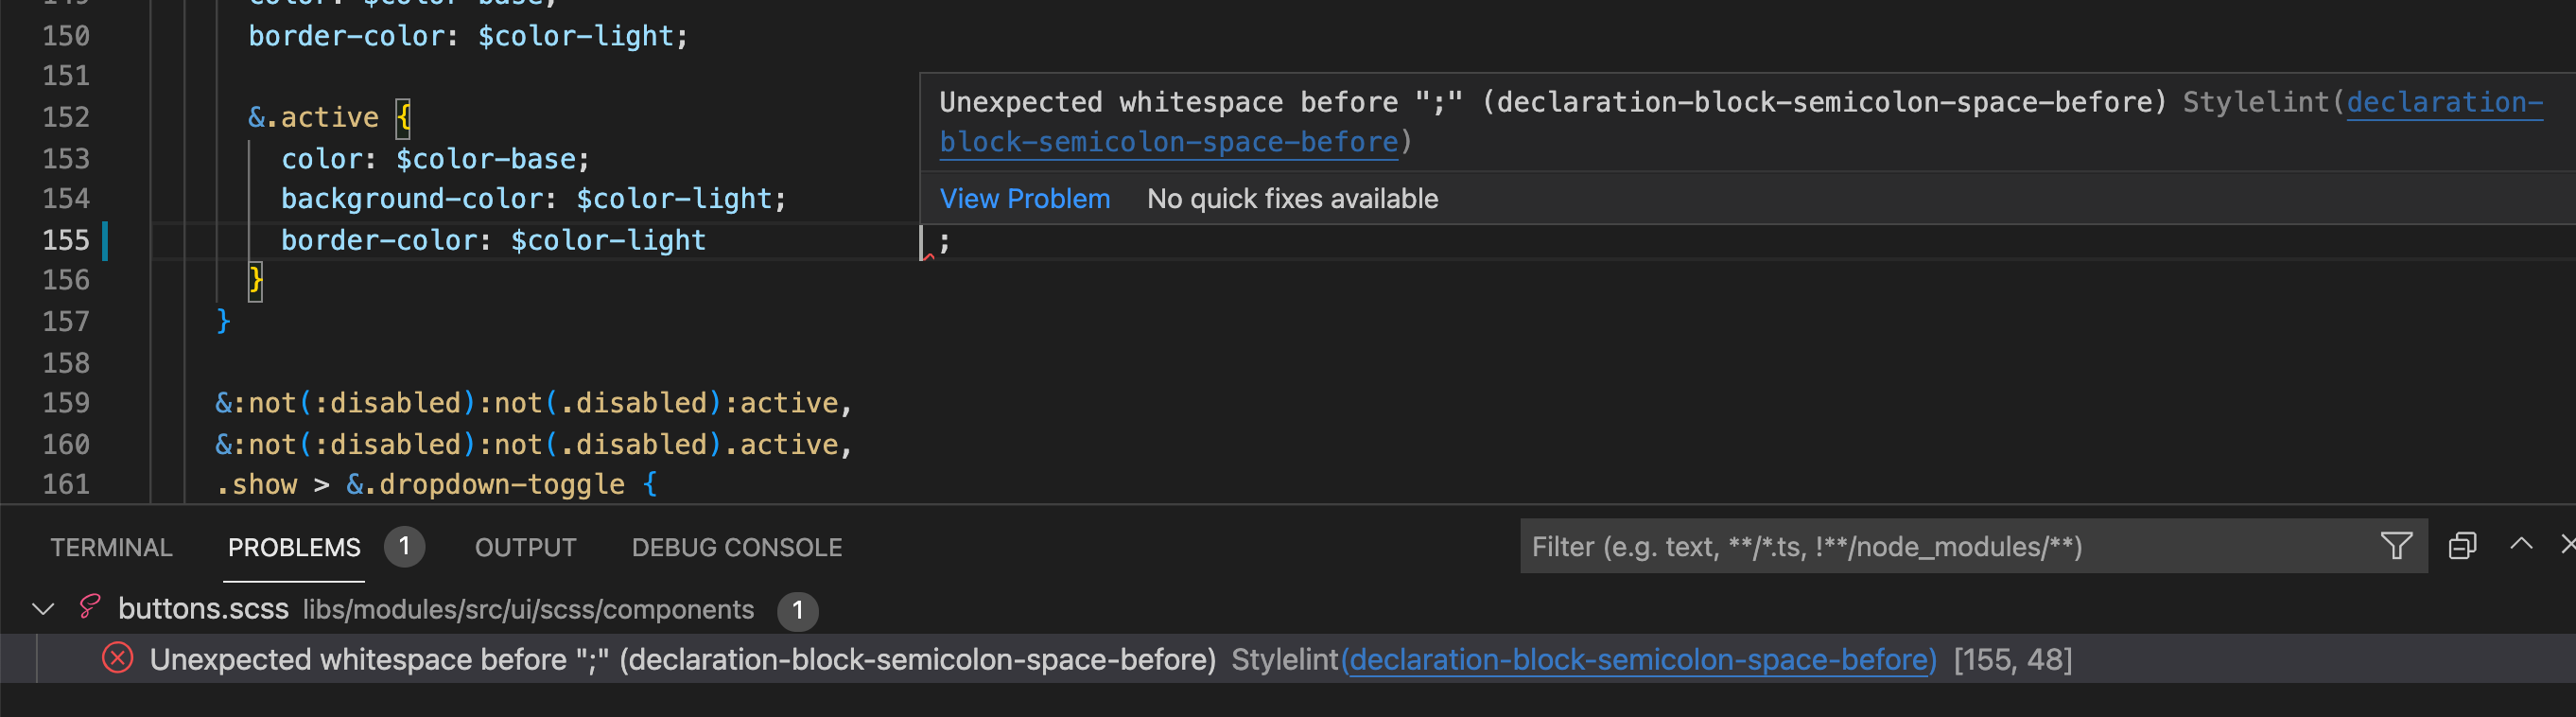Screen dimensions: 2576x717
Task: Click the buttons.scss file entry in problems
Action: tap(203, 608)
